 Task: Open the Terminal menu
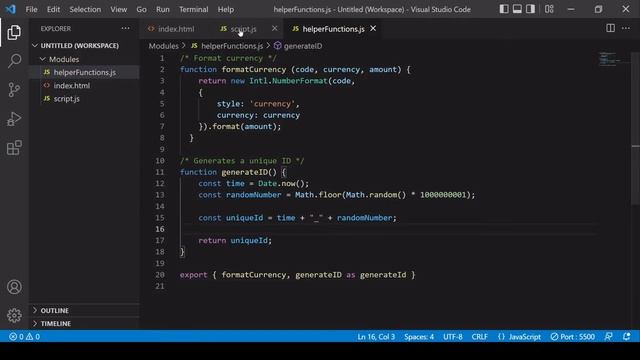tap(193, 9)
